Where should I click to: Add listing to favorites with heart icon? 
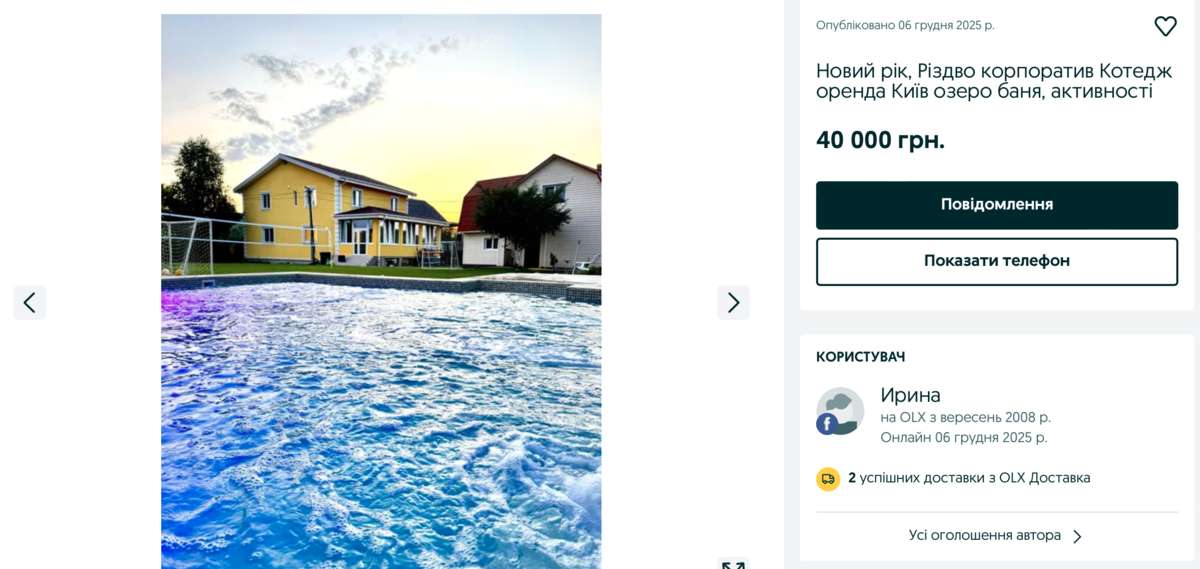1165,26
